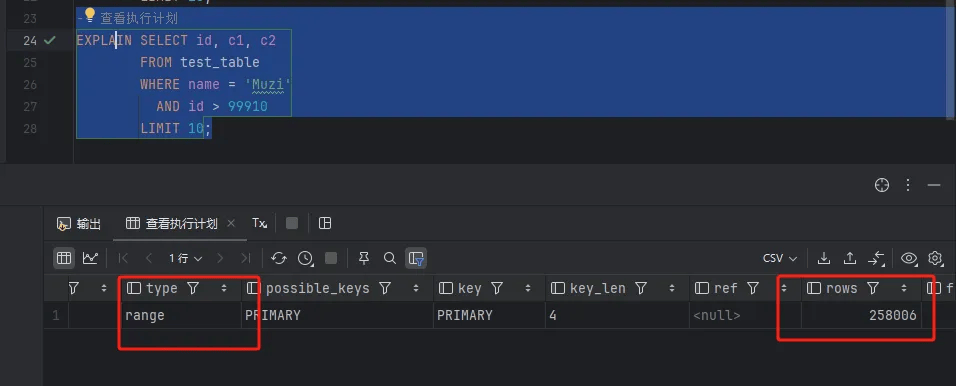Select the key_len cell value 4
The width and height of the screenshot is (956, 386).
(x=617, y=315)
